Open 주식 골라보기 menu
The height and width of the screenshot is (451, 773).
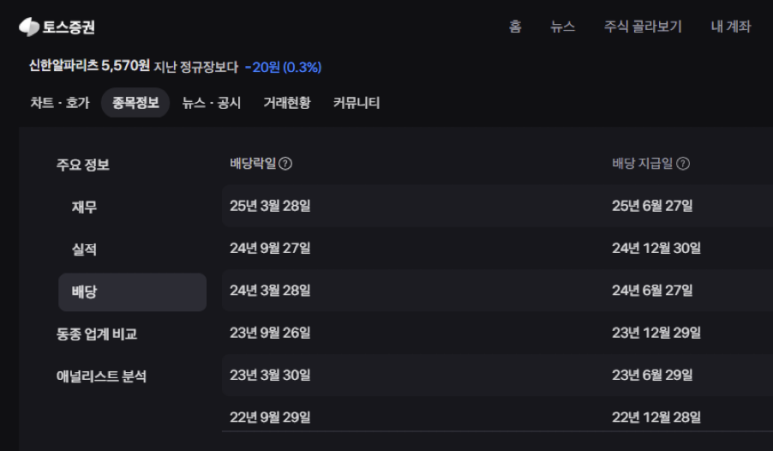point(643,27)
